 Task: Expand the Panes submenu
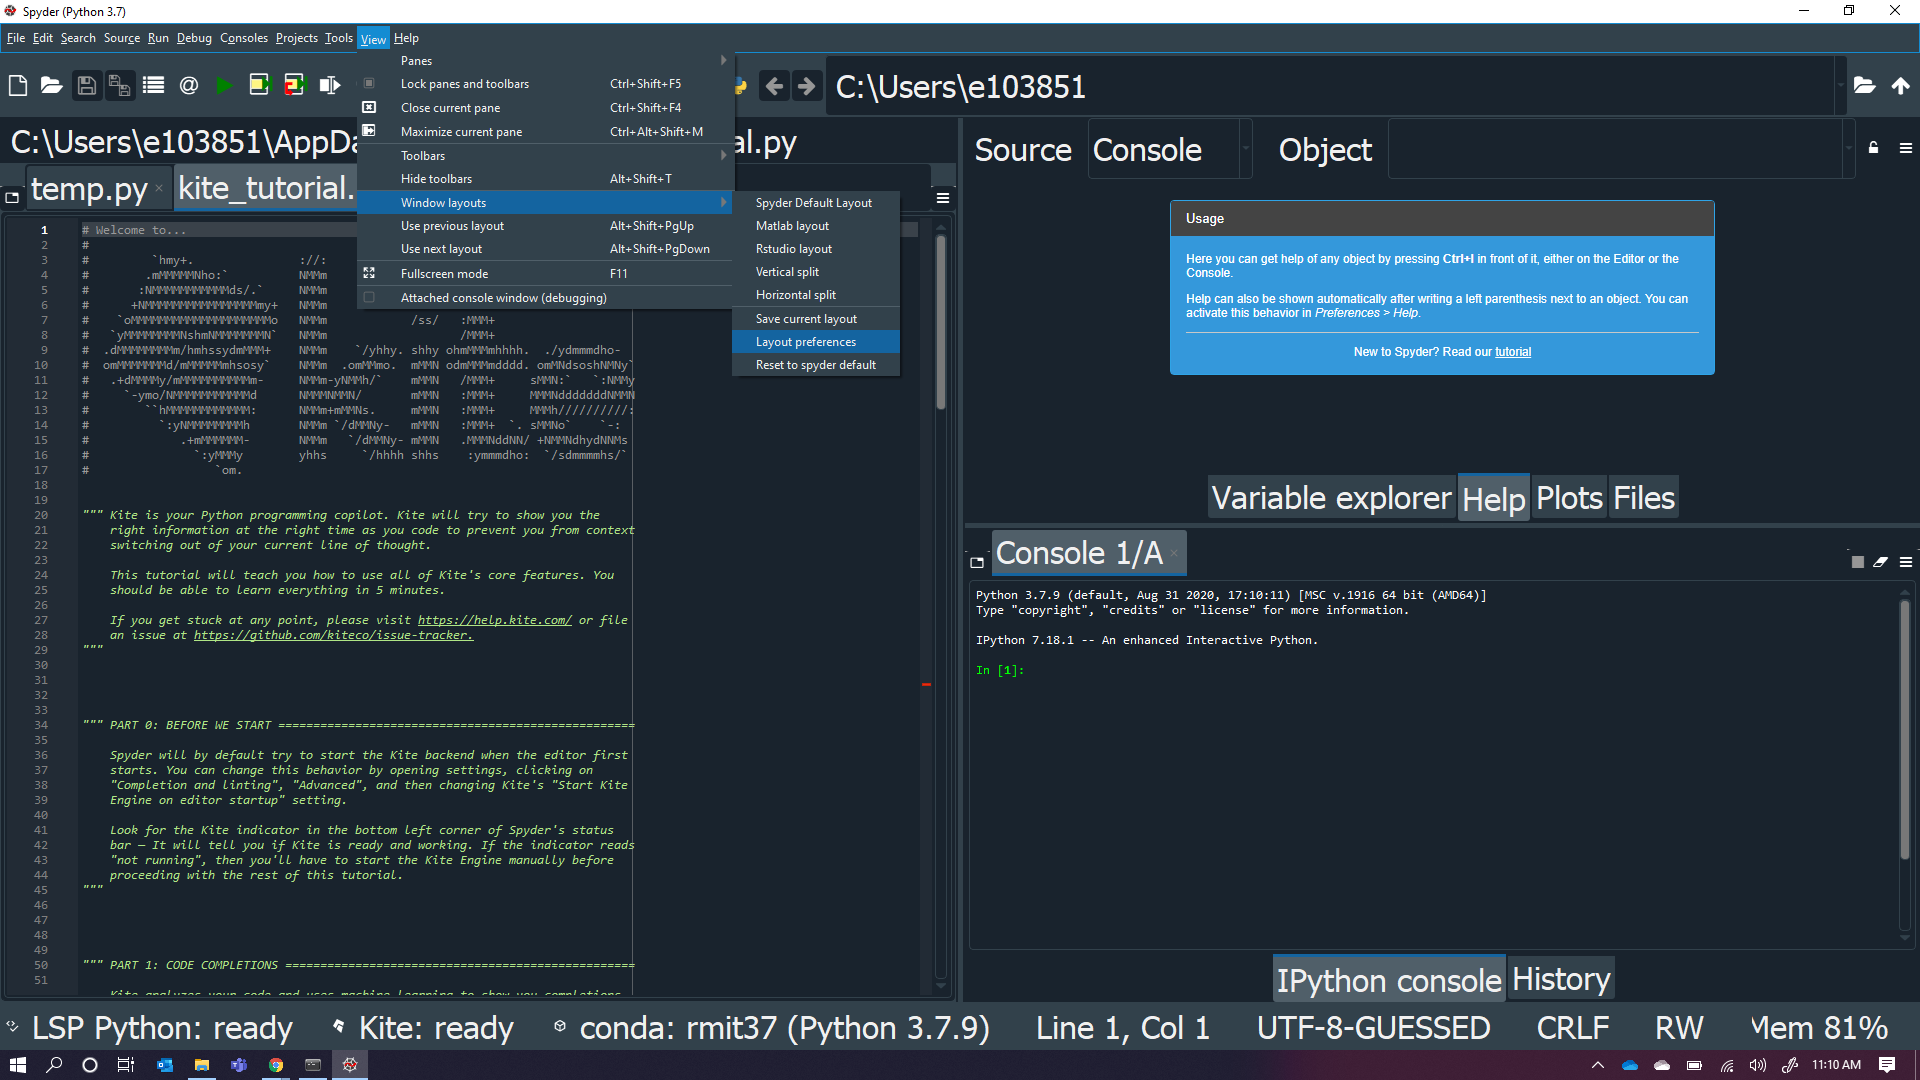545,61
